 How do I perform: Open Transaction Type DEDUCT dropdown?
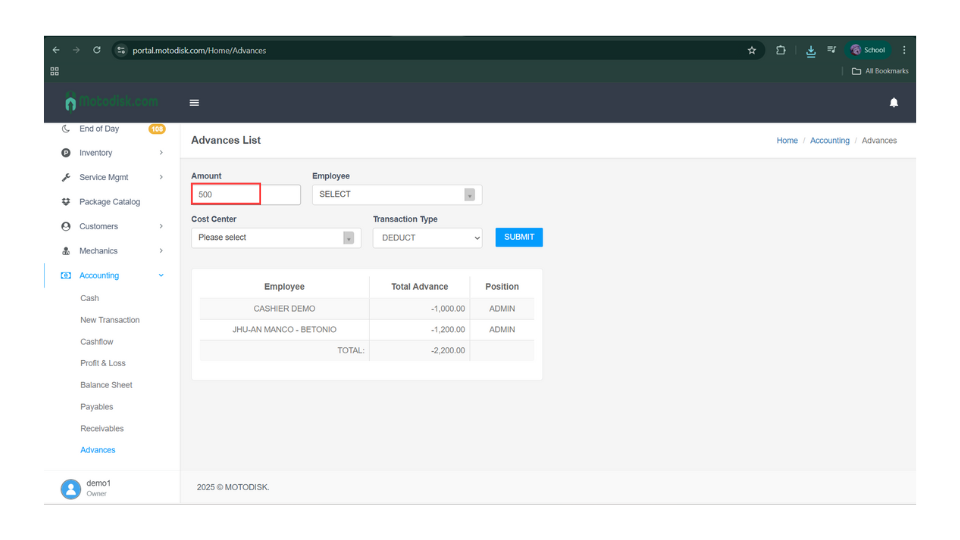[428, 238]
